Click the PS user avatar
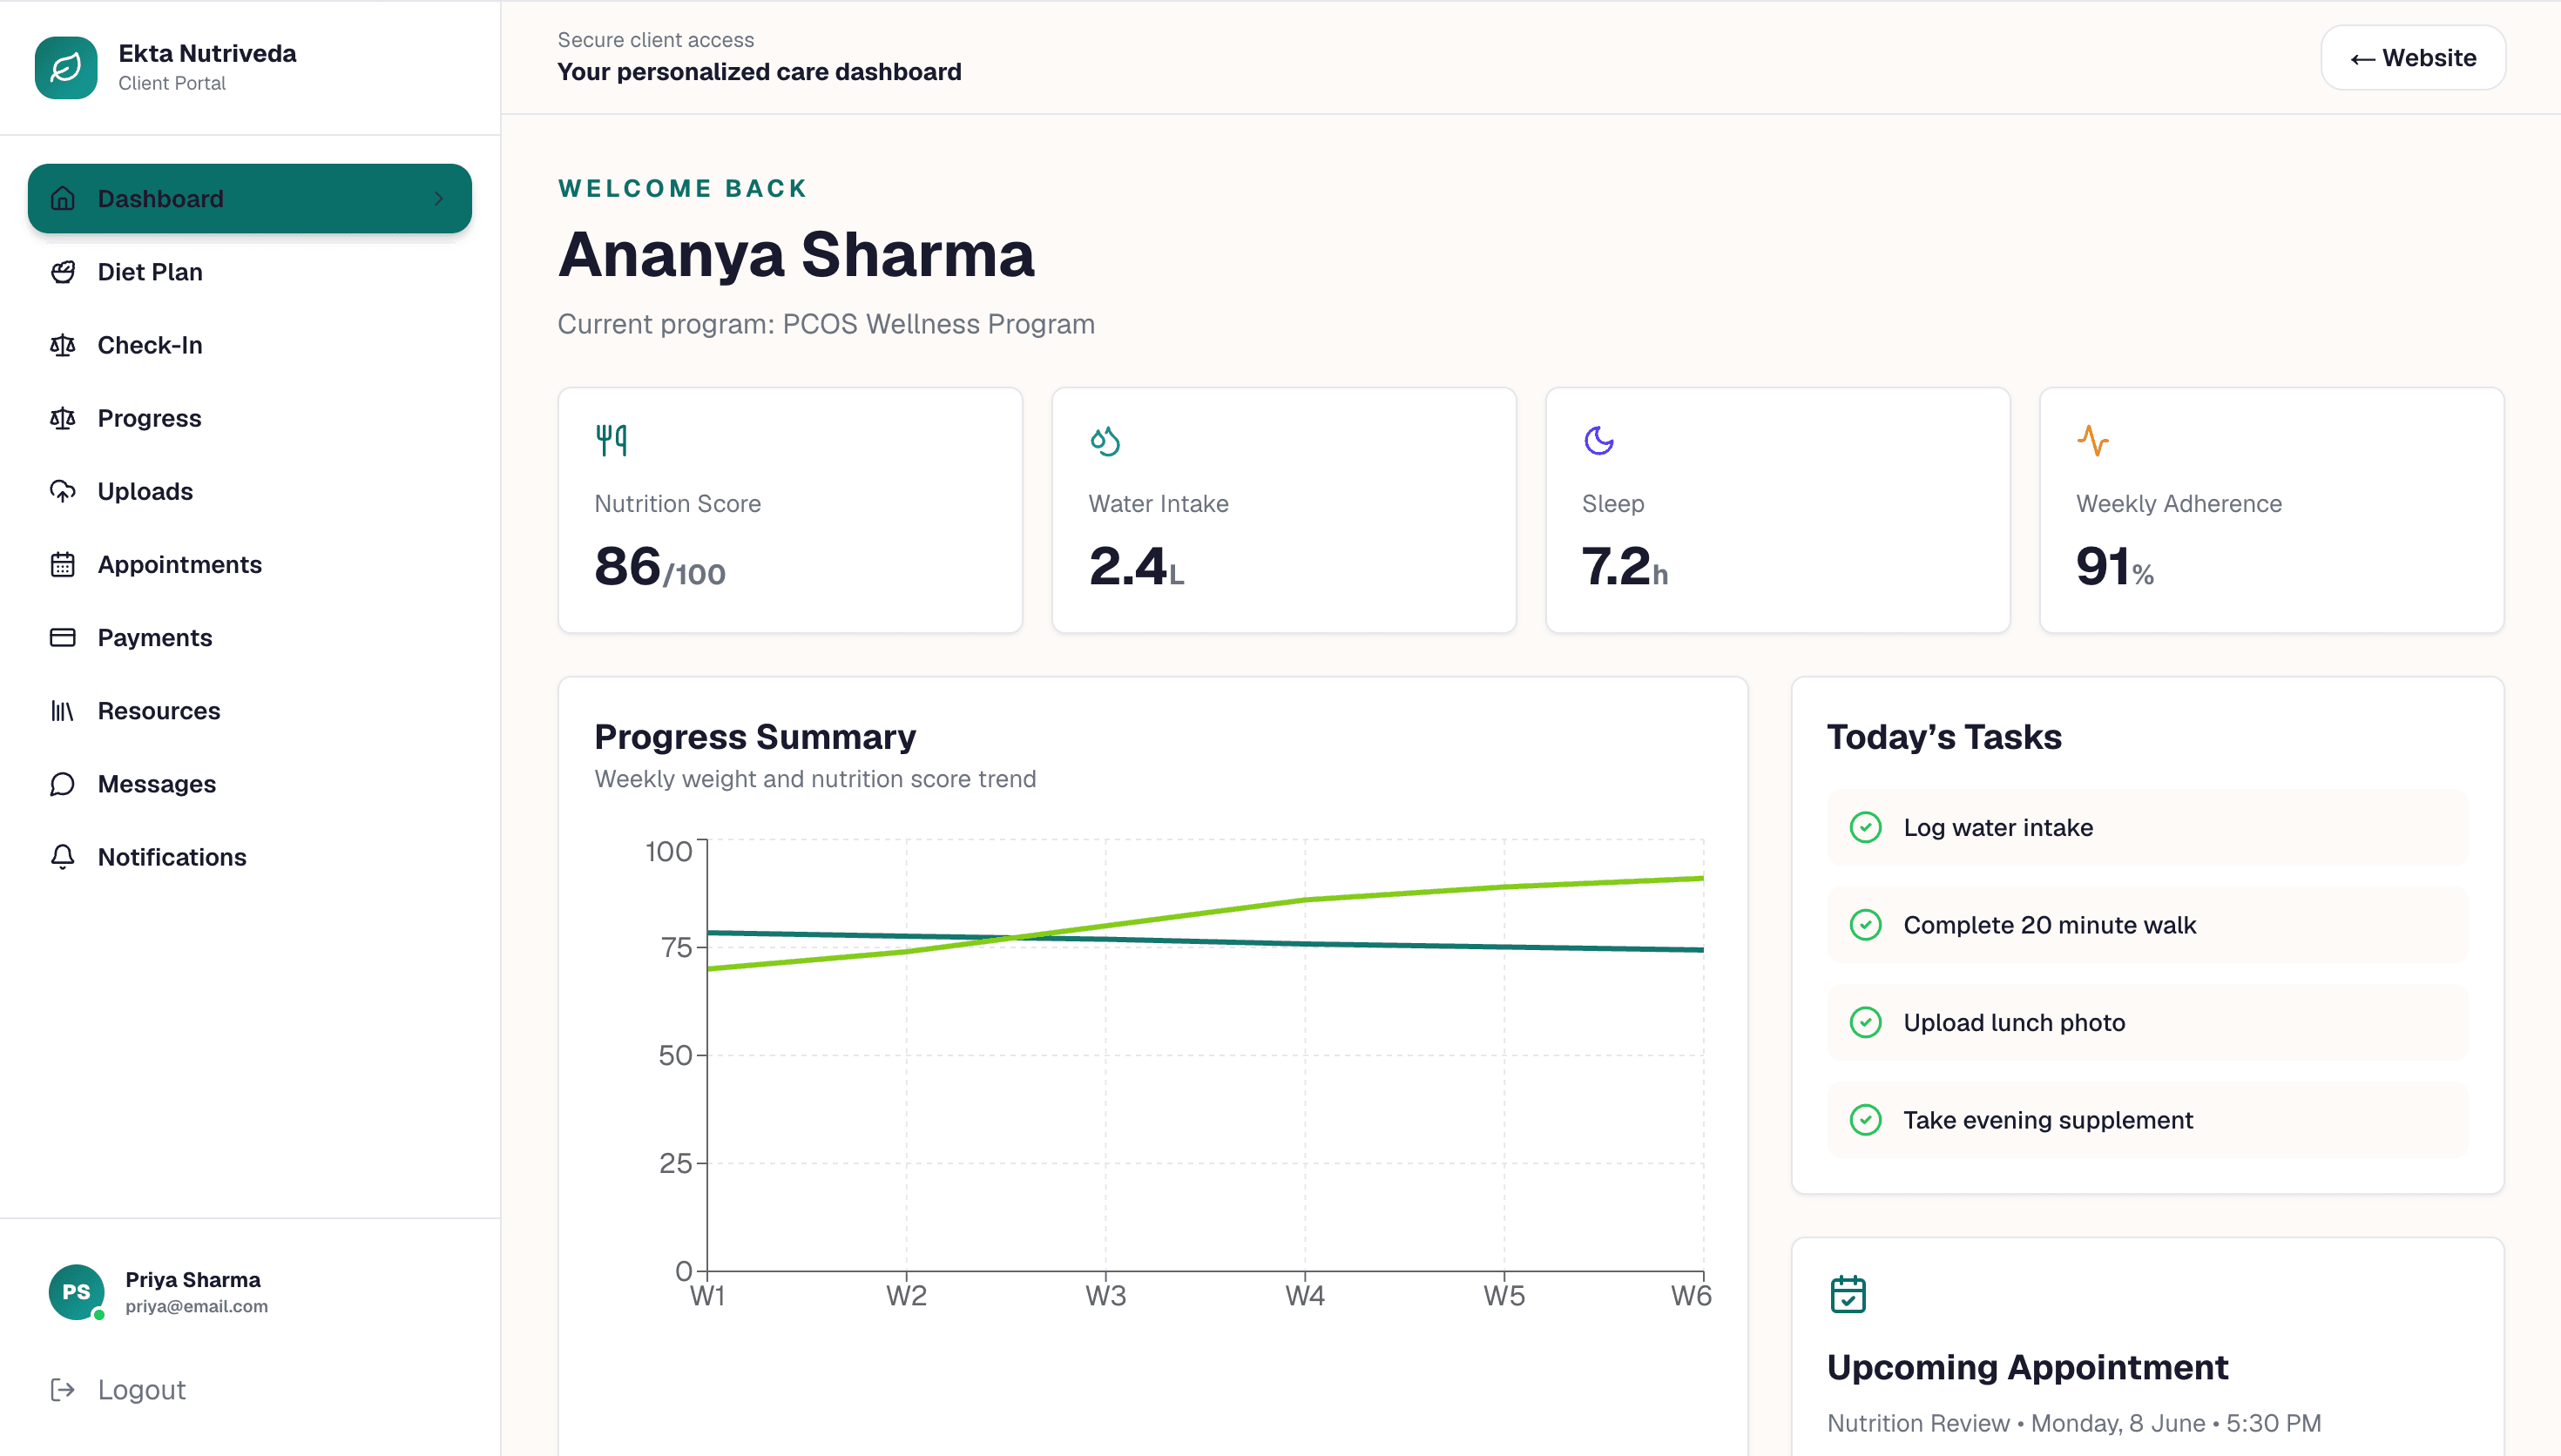Screen dimensions: 2561x1456 tap(77, 1292)
